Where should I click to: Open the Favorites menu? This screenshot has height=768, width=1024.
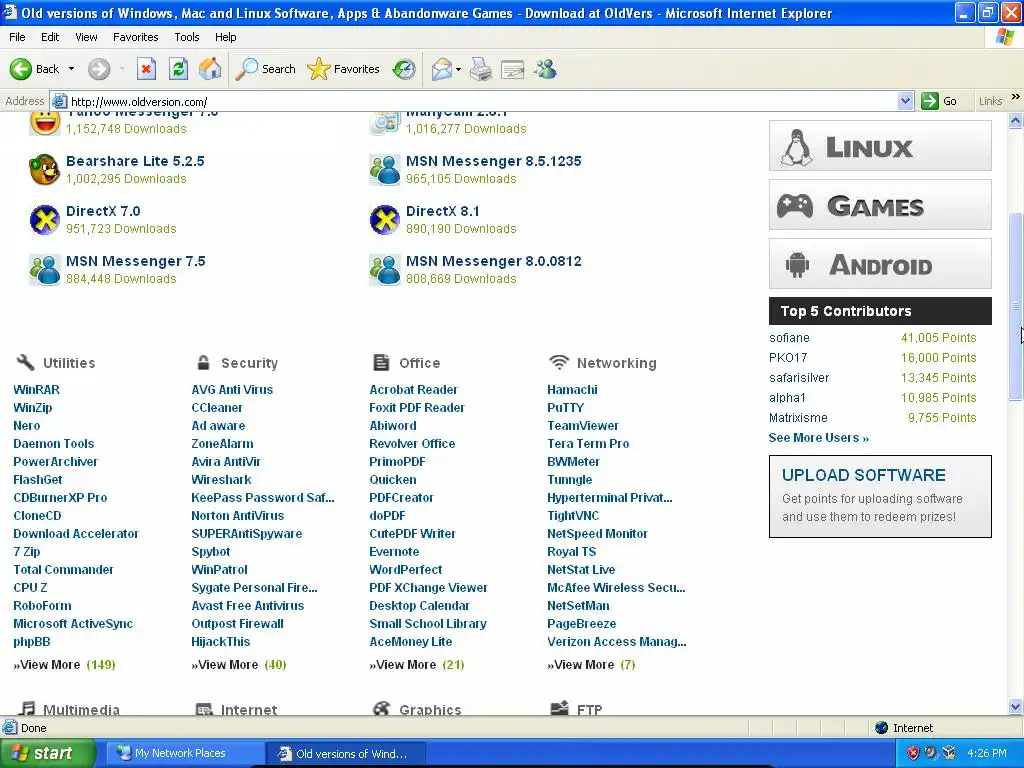135,37
